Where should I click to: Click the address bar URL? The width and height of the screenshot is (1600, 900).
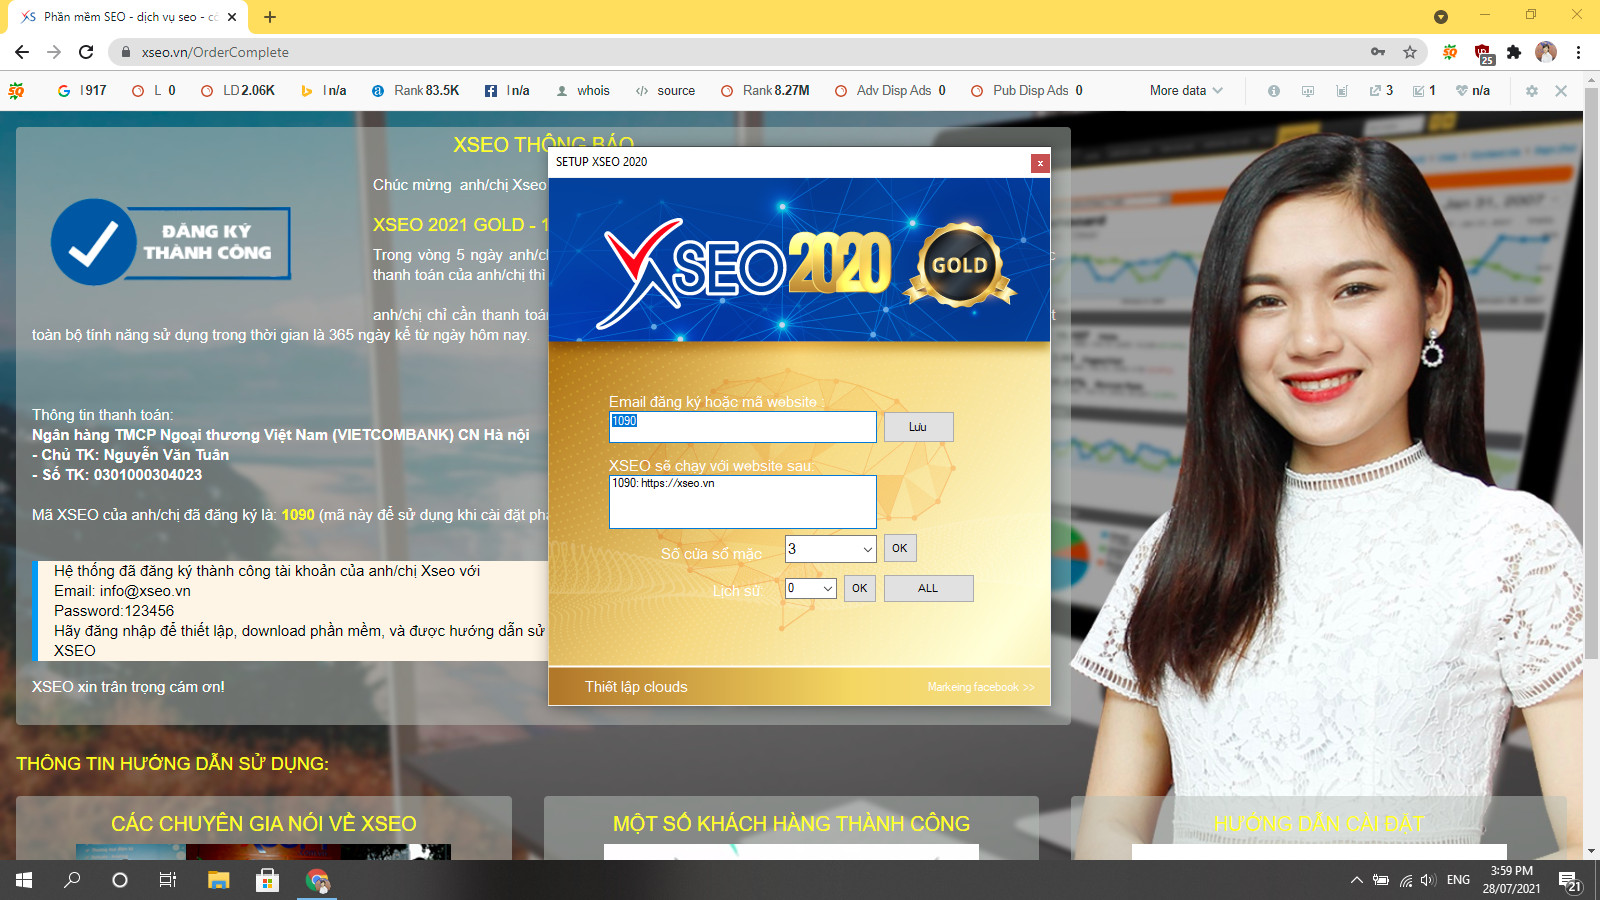[x=215, y=52]
